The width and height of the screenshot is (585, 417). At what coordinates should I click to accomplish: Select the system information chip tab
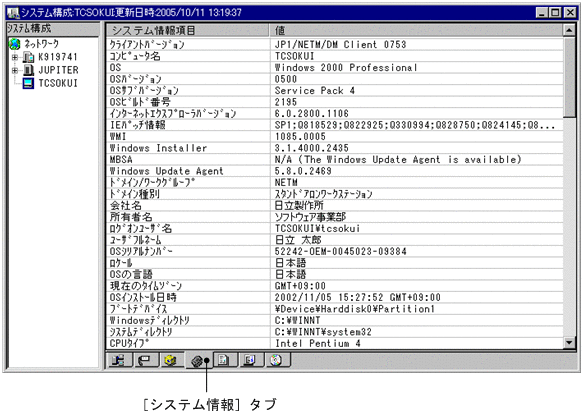tap(199, 361)
